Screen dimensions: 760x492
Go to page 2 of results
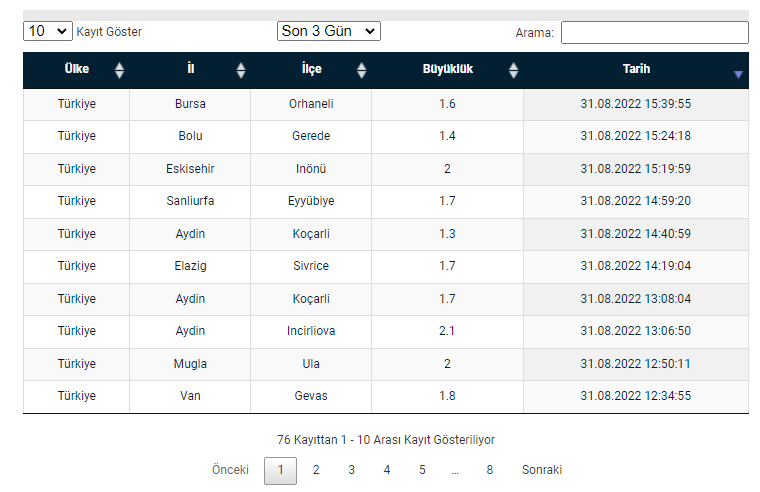coord(316,470)
